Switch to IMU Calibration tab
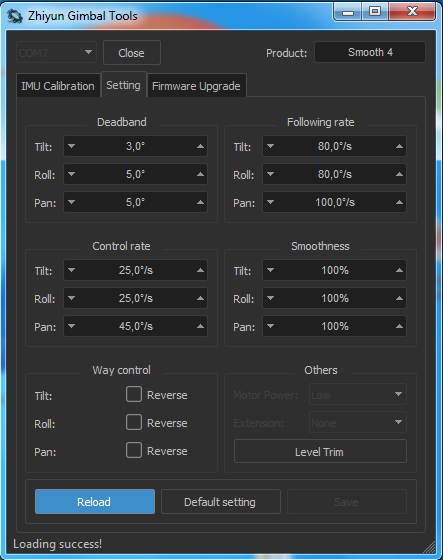443x560 pixels. click(58, 86)
